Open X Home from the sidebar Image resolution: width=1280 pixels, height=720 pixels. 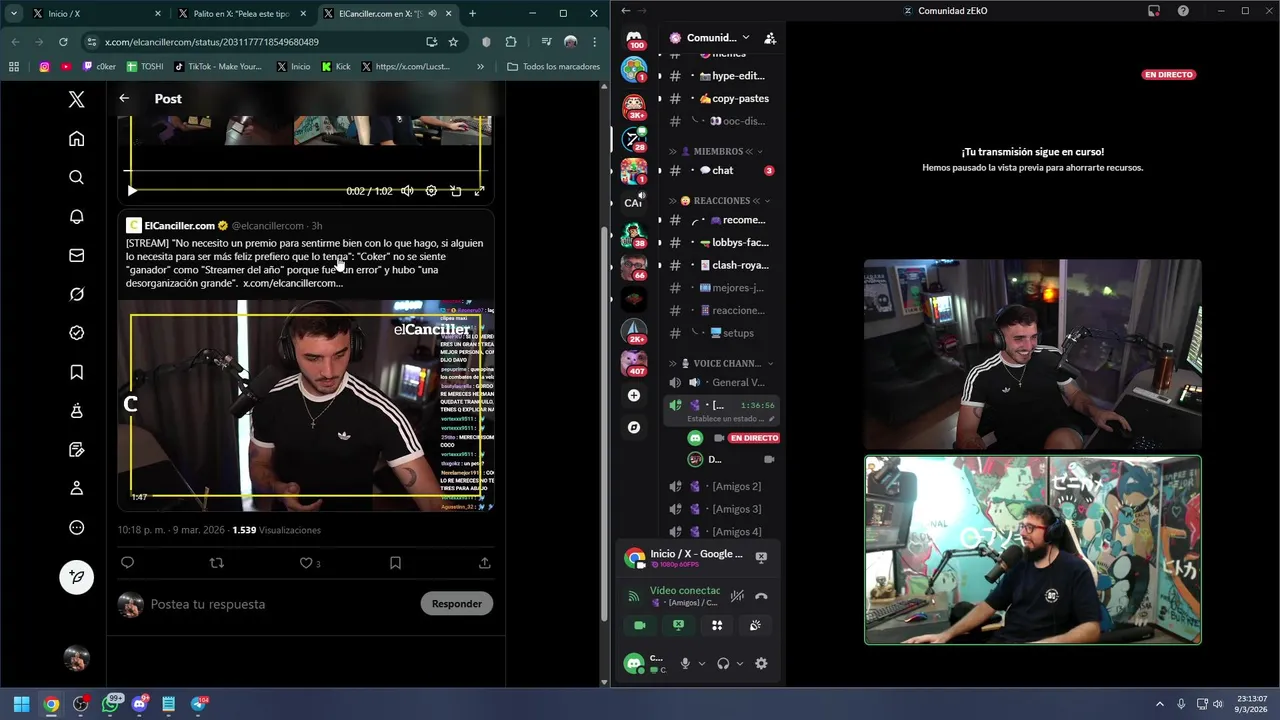click(76, 138)
